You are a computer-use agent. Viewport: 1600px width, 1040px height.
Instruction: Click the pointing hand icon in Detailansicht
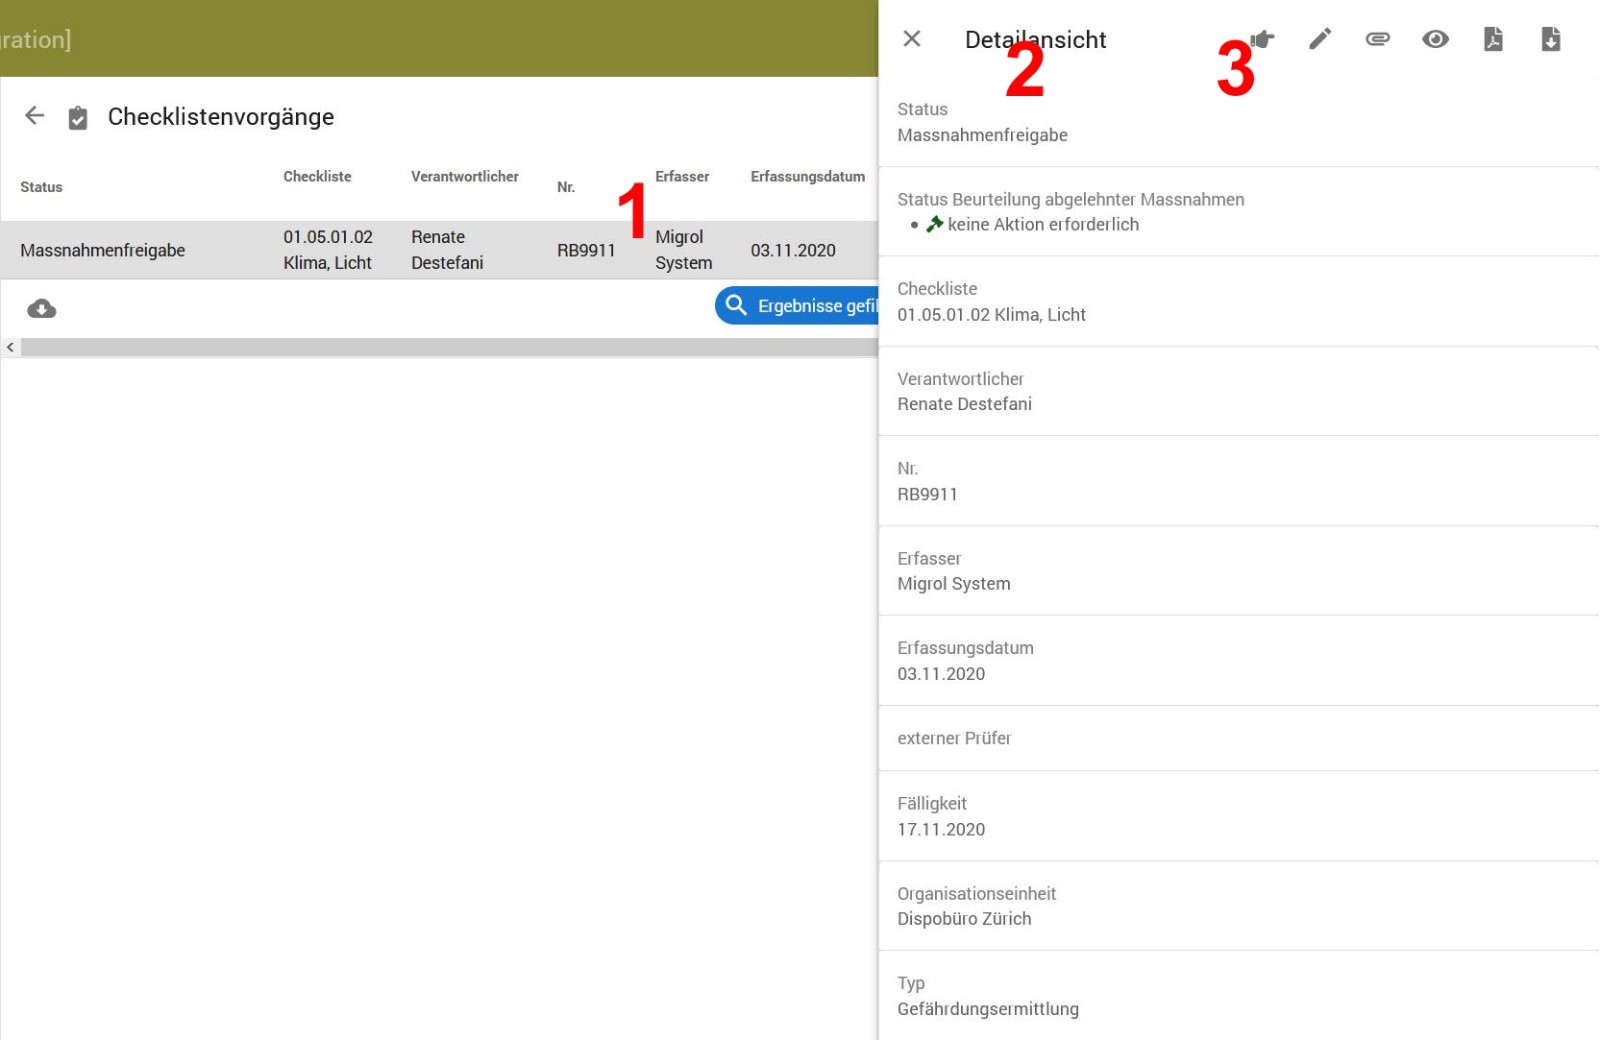[x=1262, y=39]
